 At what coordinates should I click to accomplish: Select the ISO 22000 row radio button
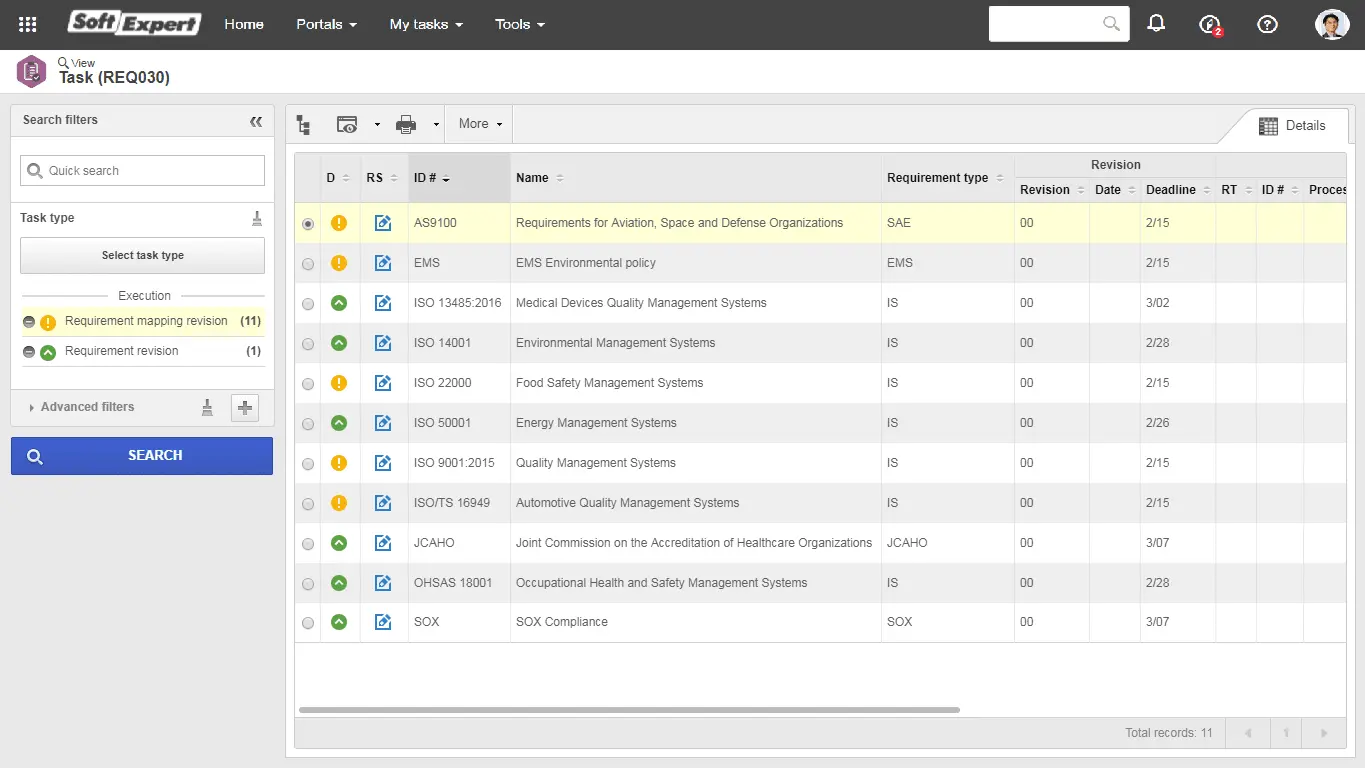coord(308,384)
